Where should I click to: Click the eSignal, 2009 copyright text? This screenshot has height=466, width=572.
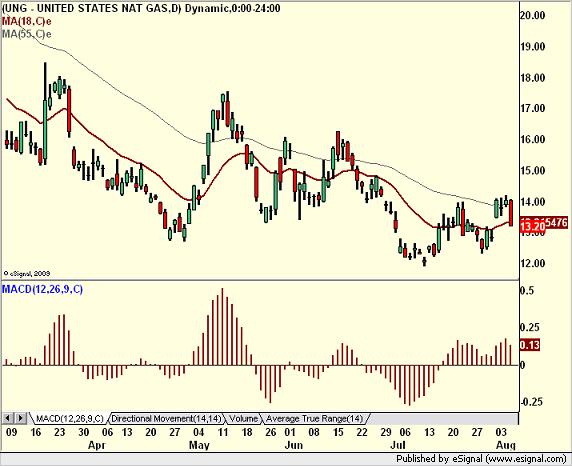[27, 273]
